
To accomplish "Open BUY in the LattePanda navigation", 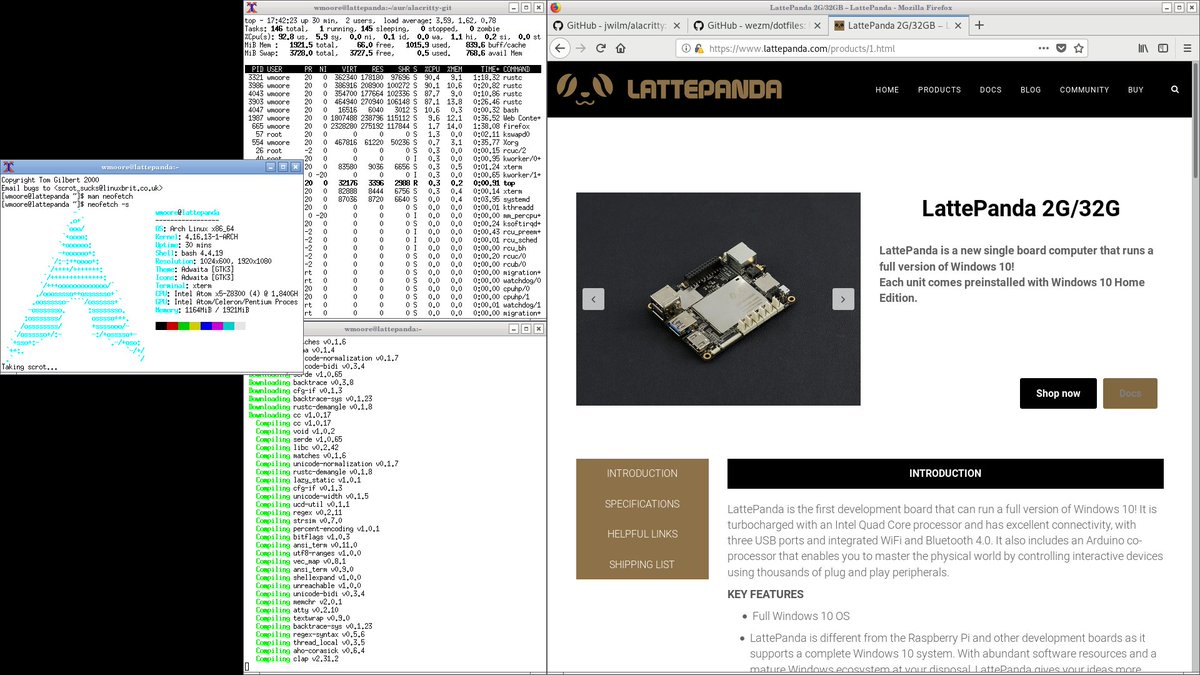I will coord(1135,90).
